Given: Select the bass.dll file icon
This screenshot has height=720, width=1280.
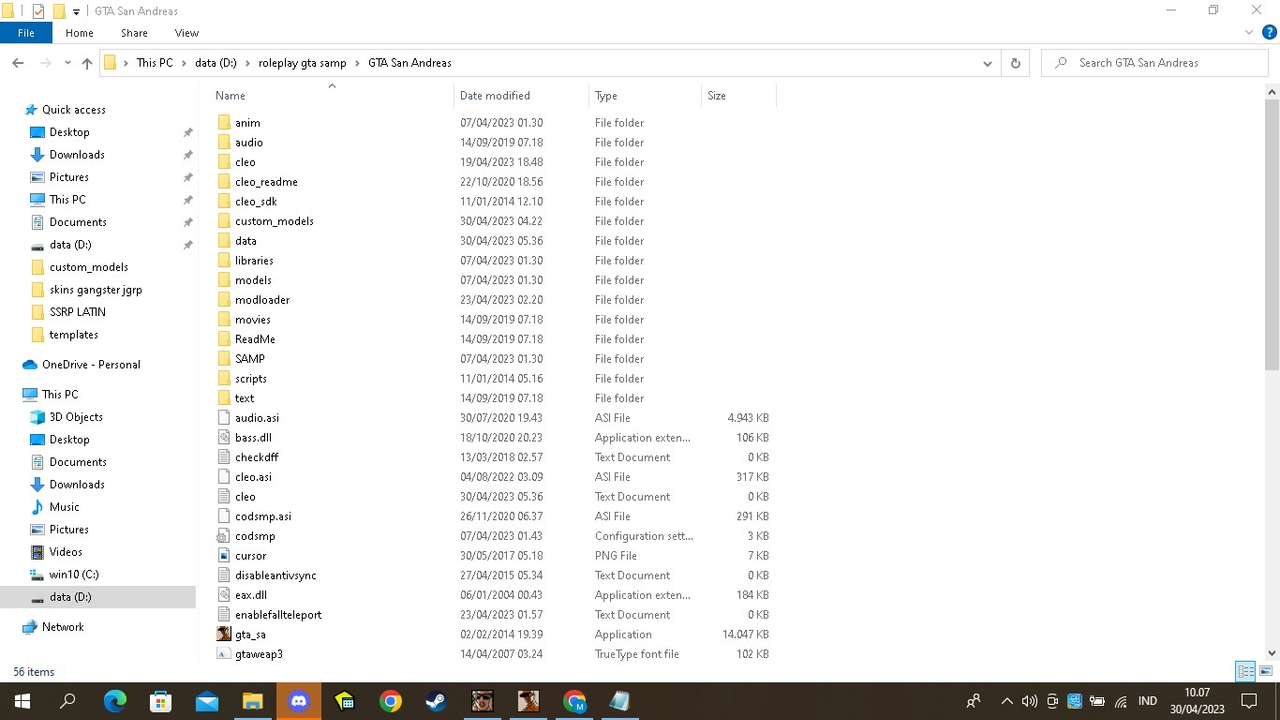Looking at the screenshot, I should point(224,438).
